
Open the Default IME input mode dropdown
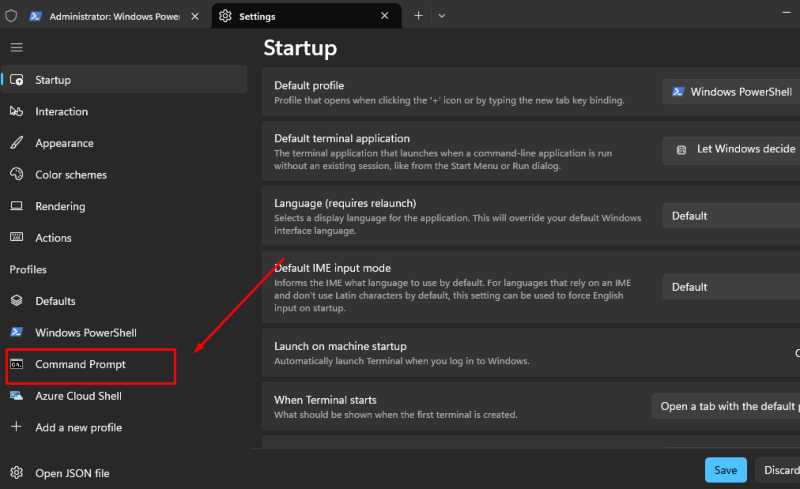[x=731, y=287]
